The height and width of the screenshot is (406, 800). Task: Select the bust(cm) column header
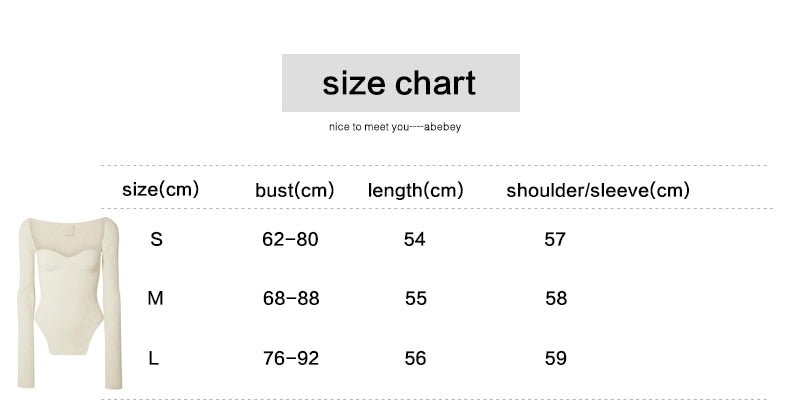tap(295, 190)
